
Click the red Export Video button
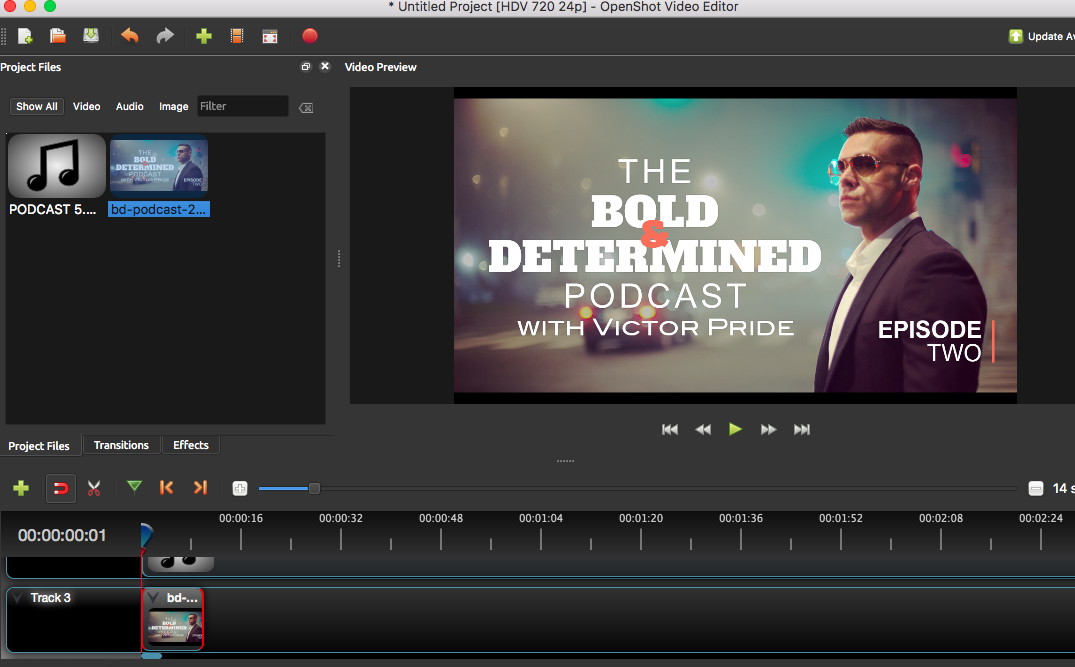pyautogui.click(x=310, y=36)
